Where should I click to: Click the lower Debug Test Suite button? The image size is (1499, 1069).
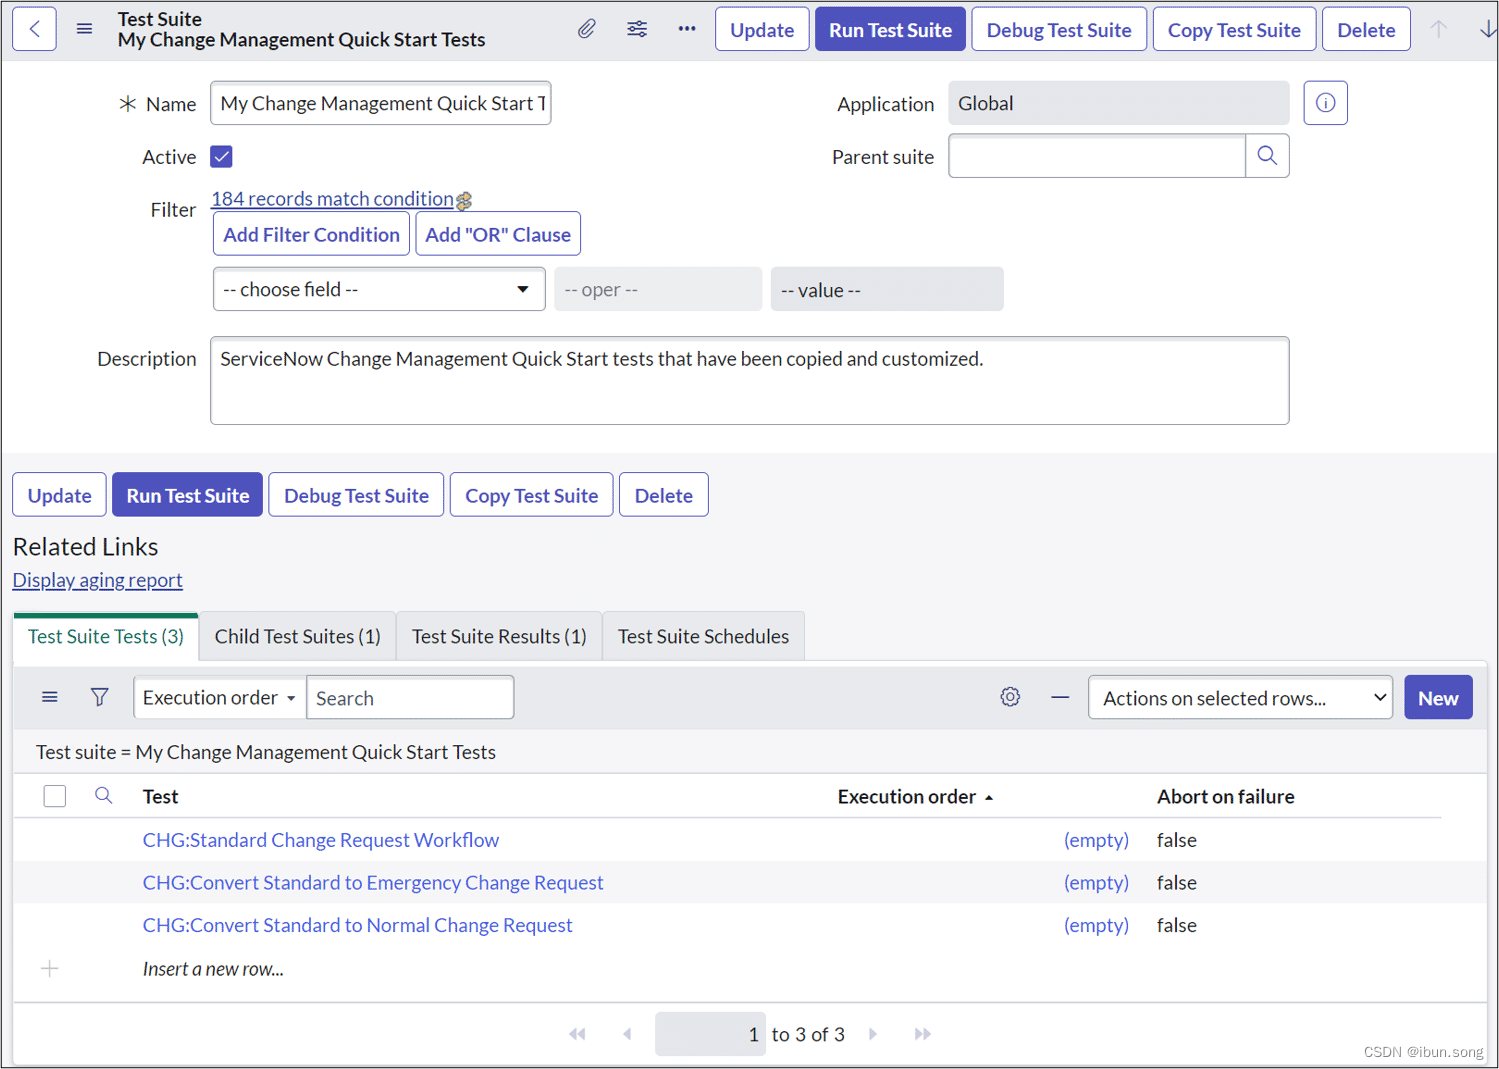(x=356, y=495)
